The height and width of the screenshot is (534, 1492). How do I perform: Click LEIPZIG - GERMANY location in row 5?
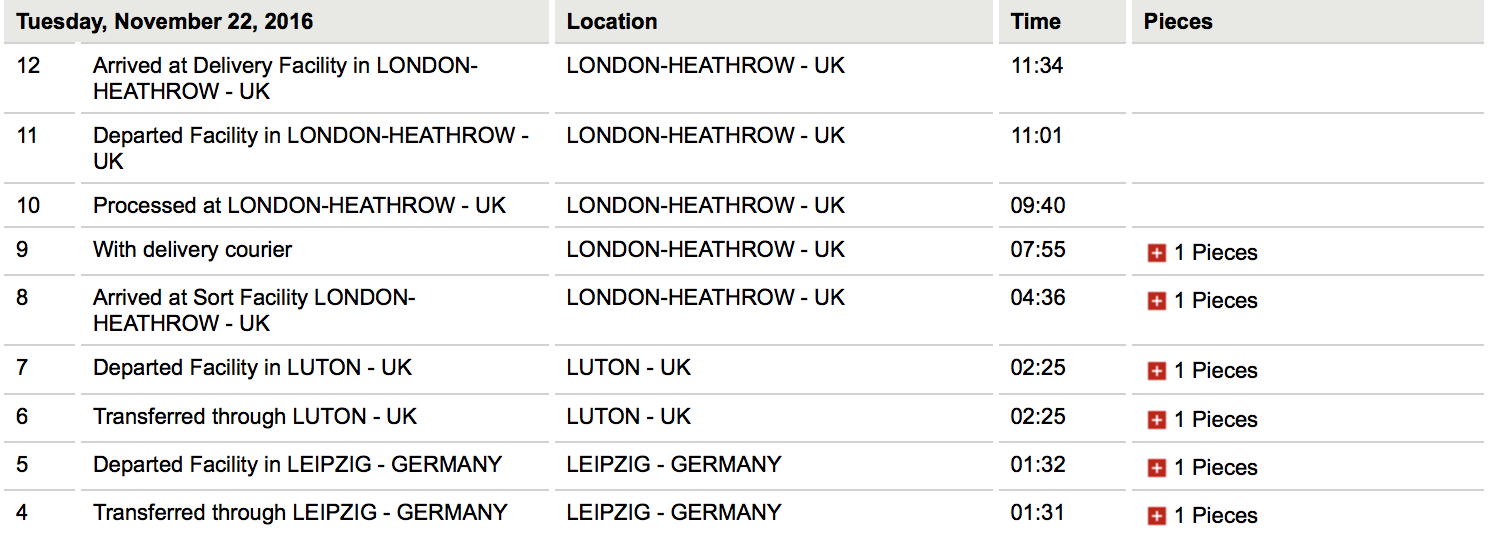(x=673, y=465)
